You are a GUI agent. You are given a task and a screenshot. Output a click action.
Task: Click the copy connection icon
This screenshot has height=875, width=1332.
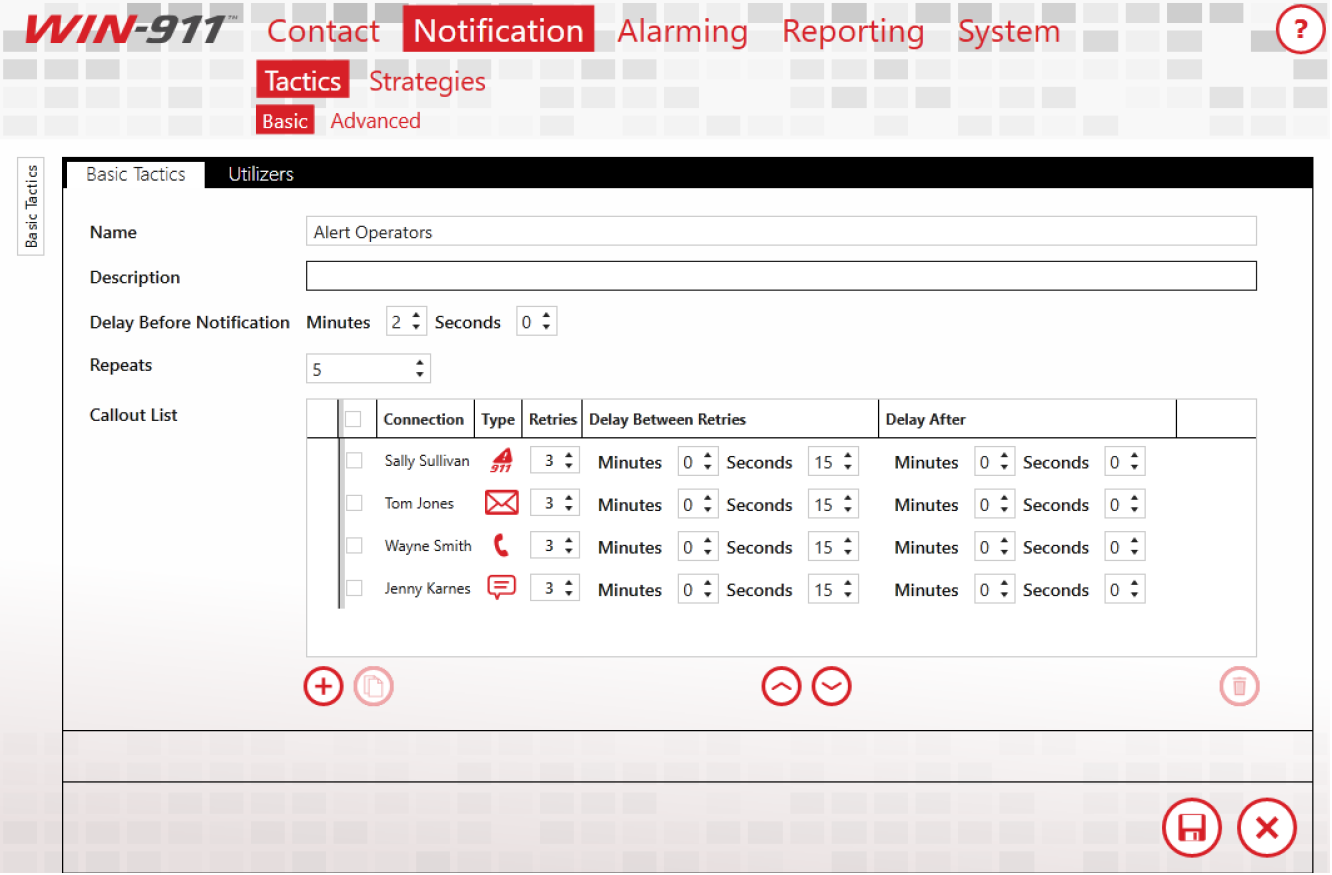click(373, 686)
